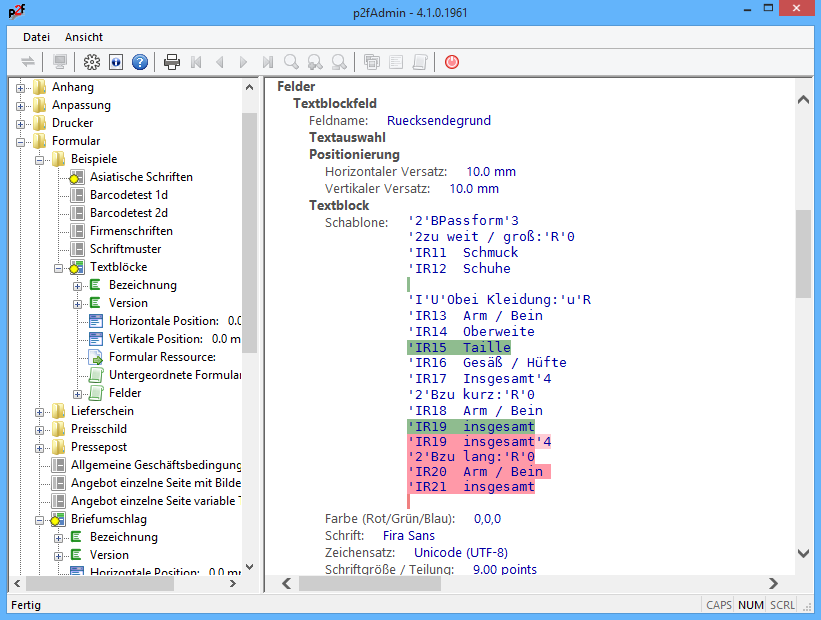This screenshot has width=821, height=620.
Task: Collapse the Textblöcke tree node
Action: pyautogui.click(x=59, y=267)
